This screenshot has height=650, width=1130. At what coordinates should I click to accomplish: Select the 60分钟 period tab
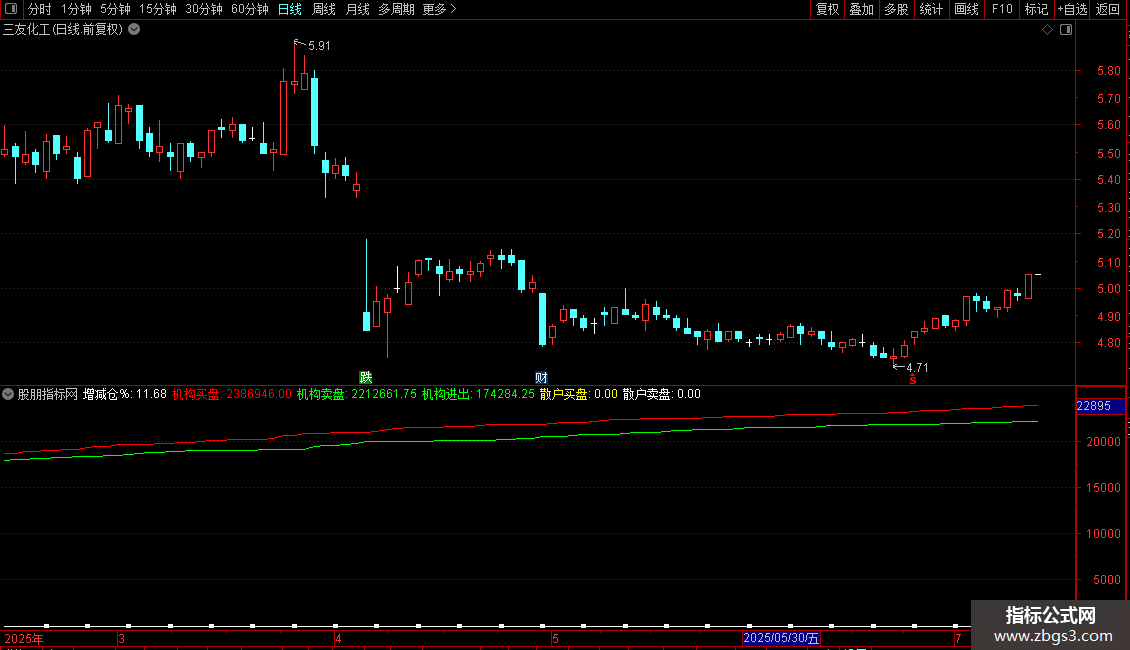(250, 9)
